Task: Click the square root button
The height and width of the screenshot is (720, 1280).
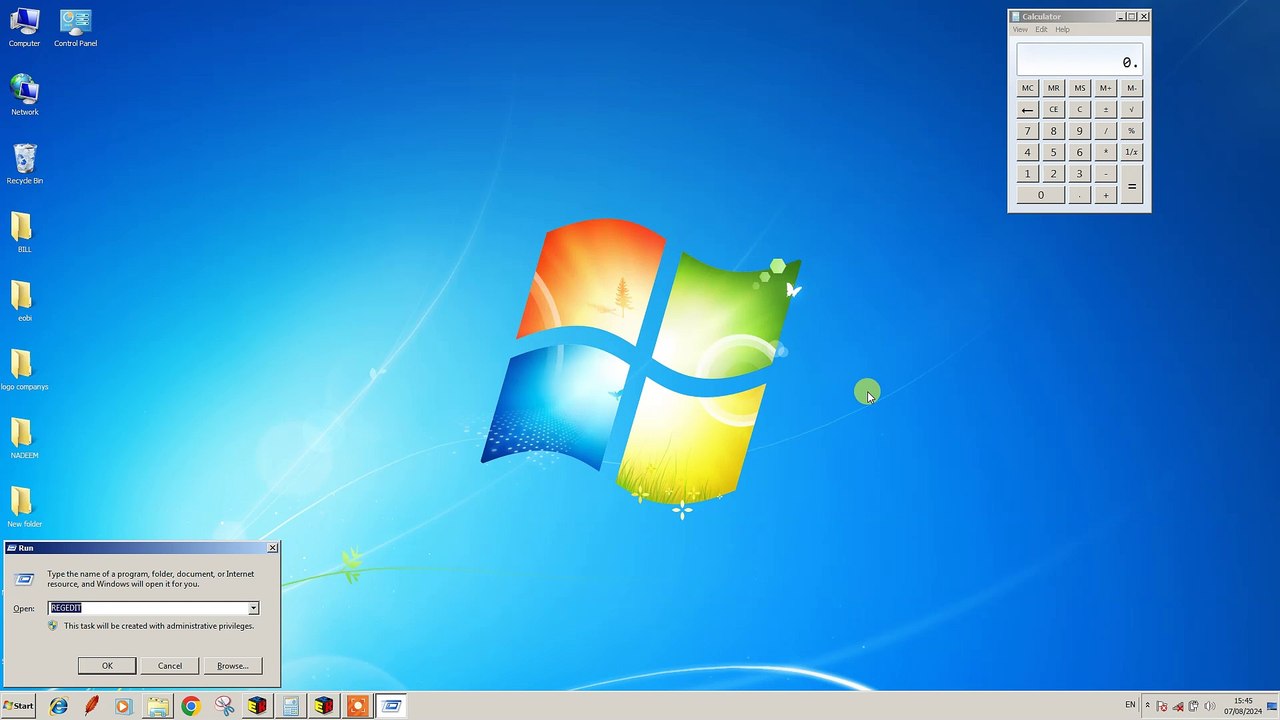Action: click(x=1131, y=109)
